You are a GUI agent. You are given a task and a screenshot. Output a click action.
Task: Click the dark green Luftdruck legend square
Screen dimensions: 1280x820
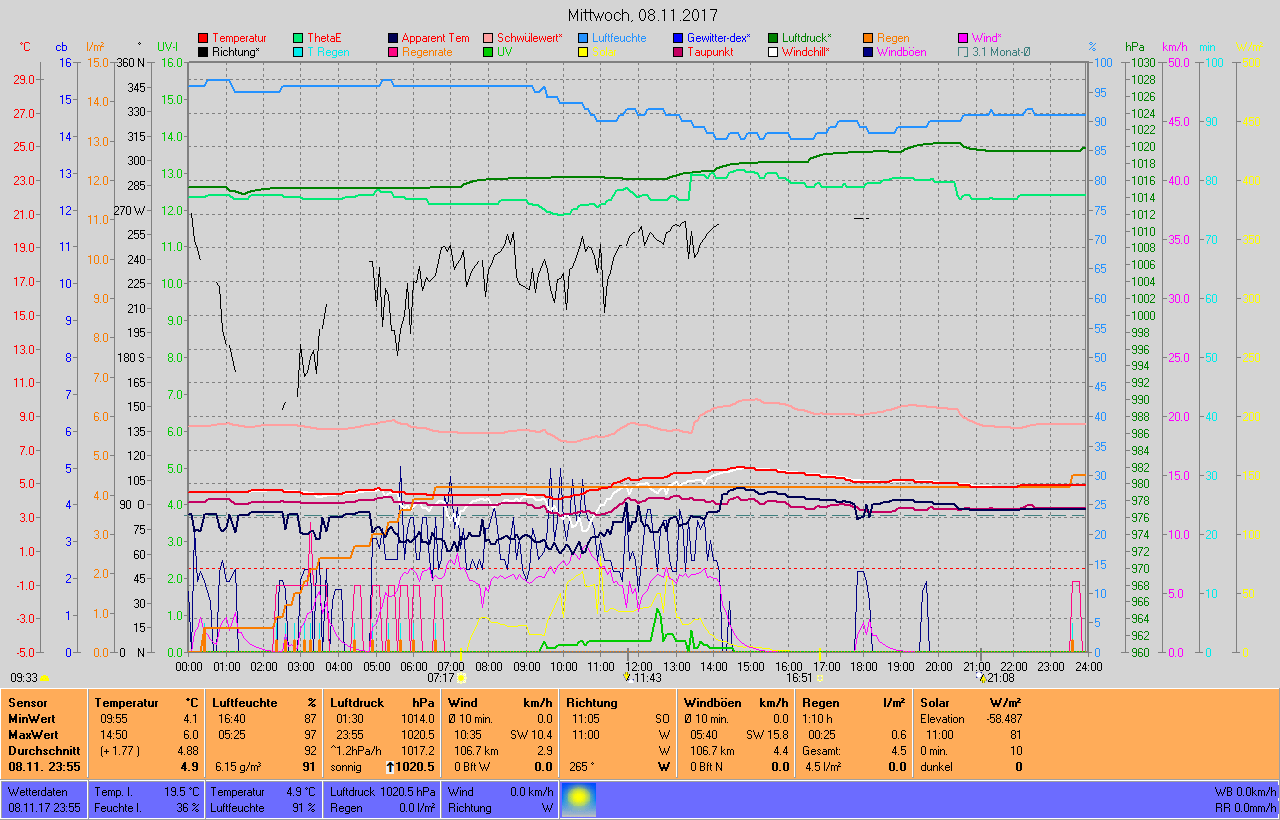pyautogui.click(x=773, y=38)
